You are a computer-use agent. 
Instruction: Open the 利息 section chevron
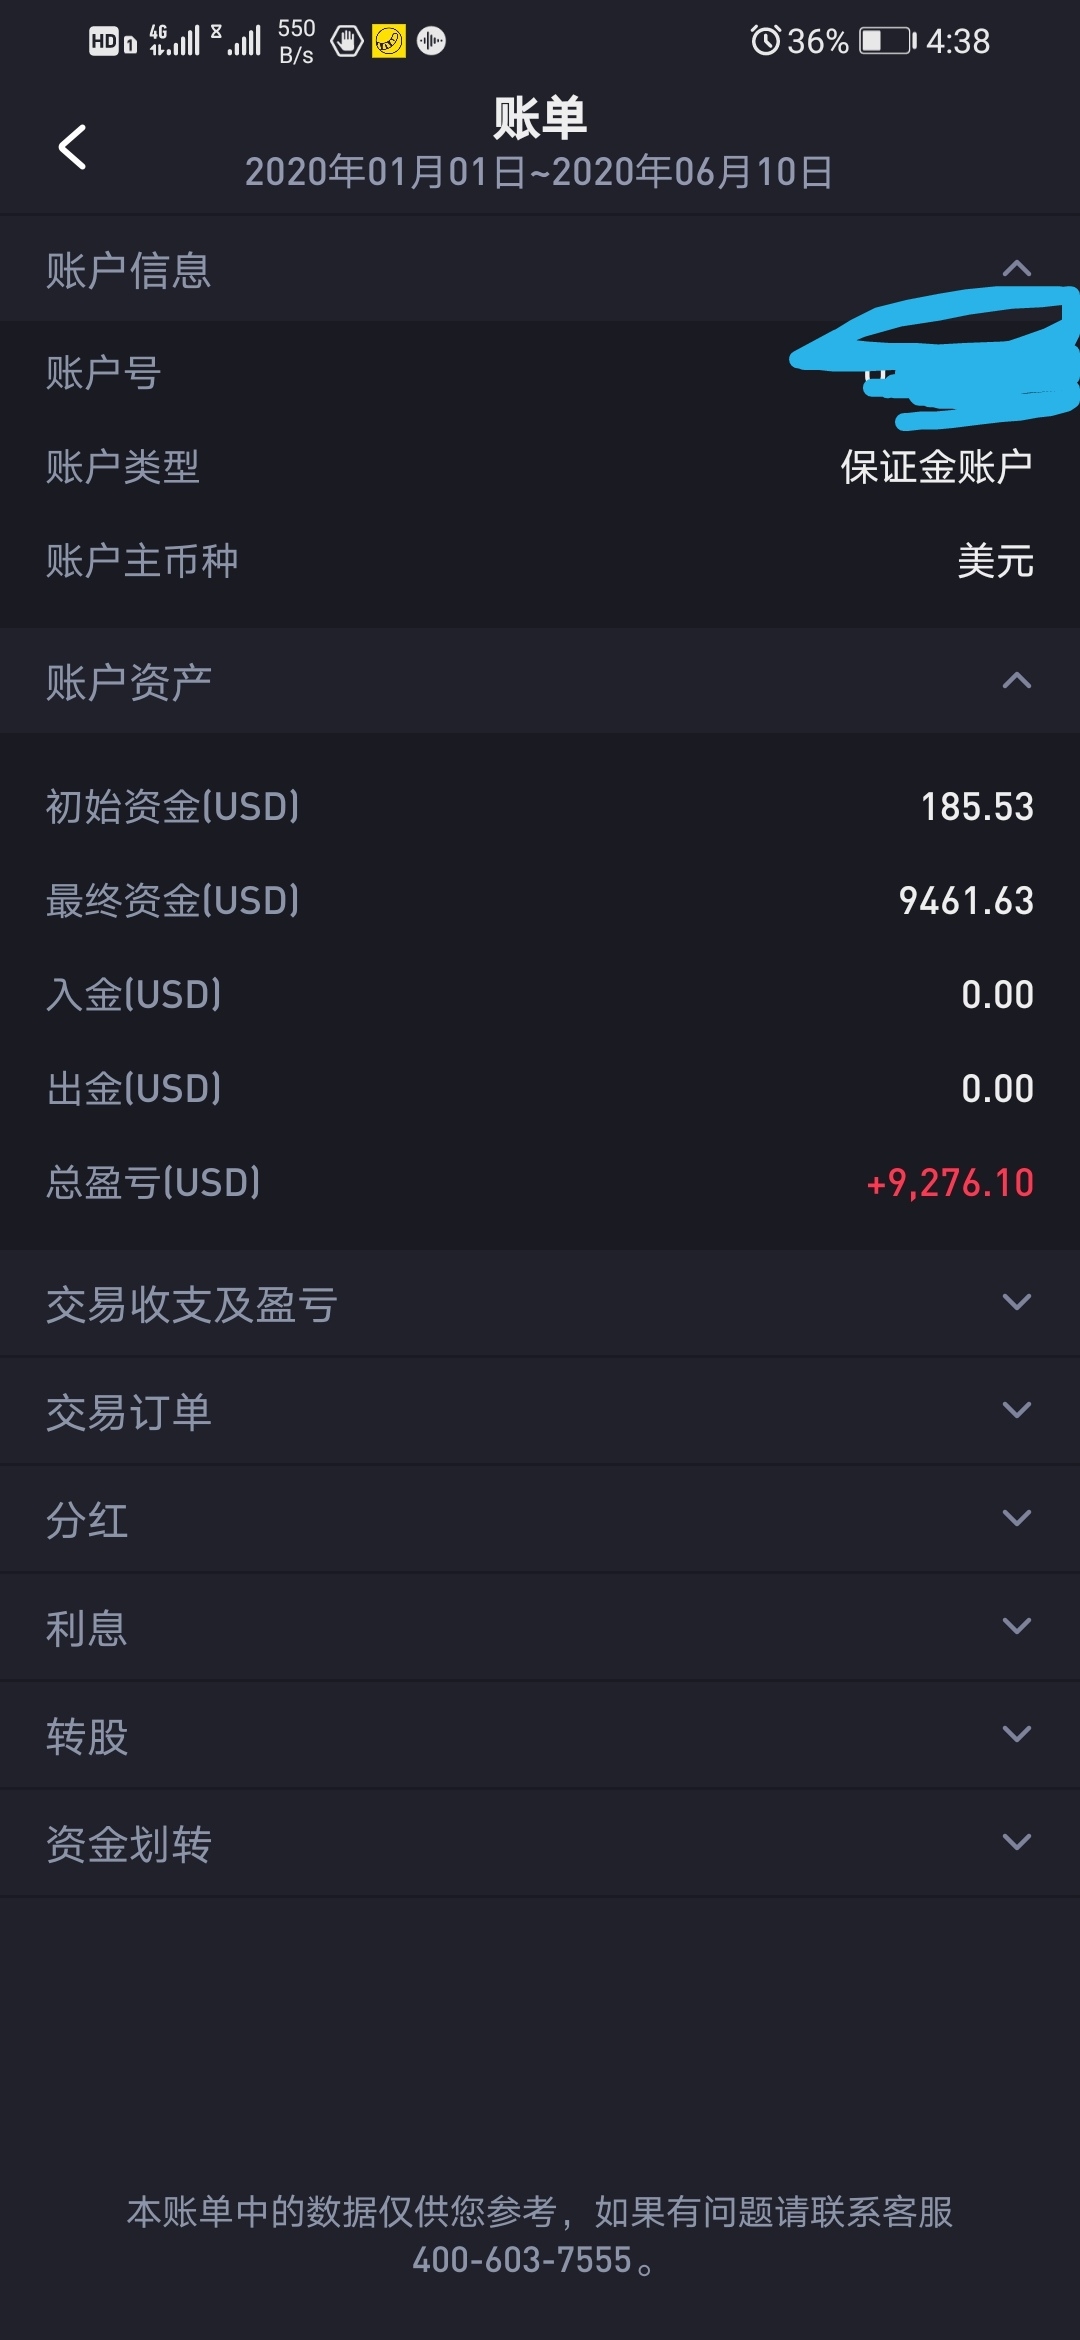pos(1016,1626)
